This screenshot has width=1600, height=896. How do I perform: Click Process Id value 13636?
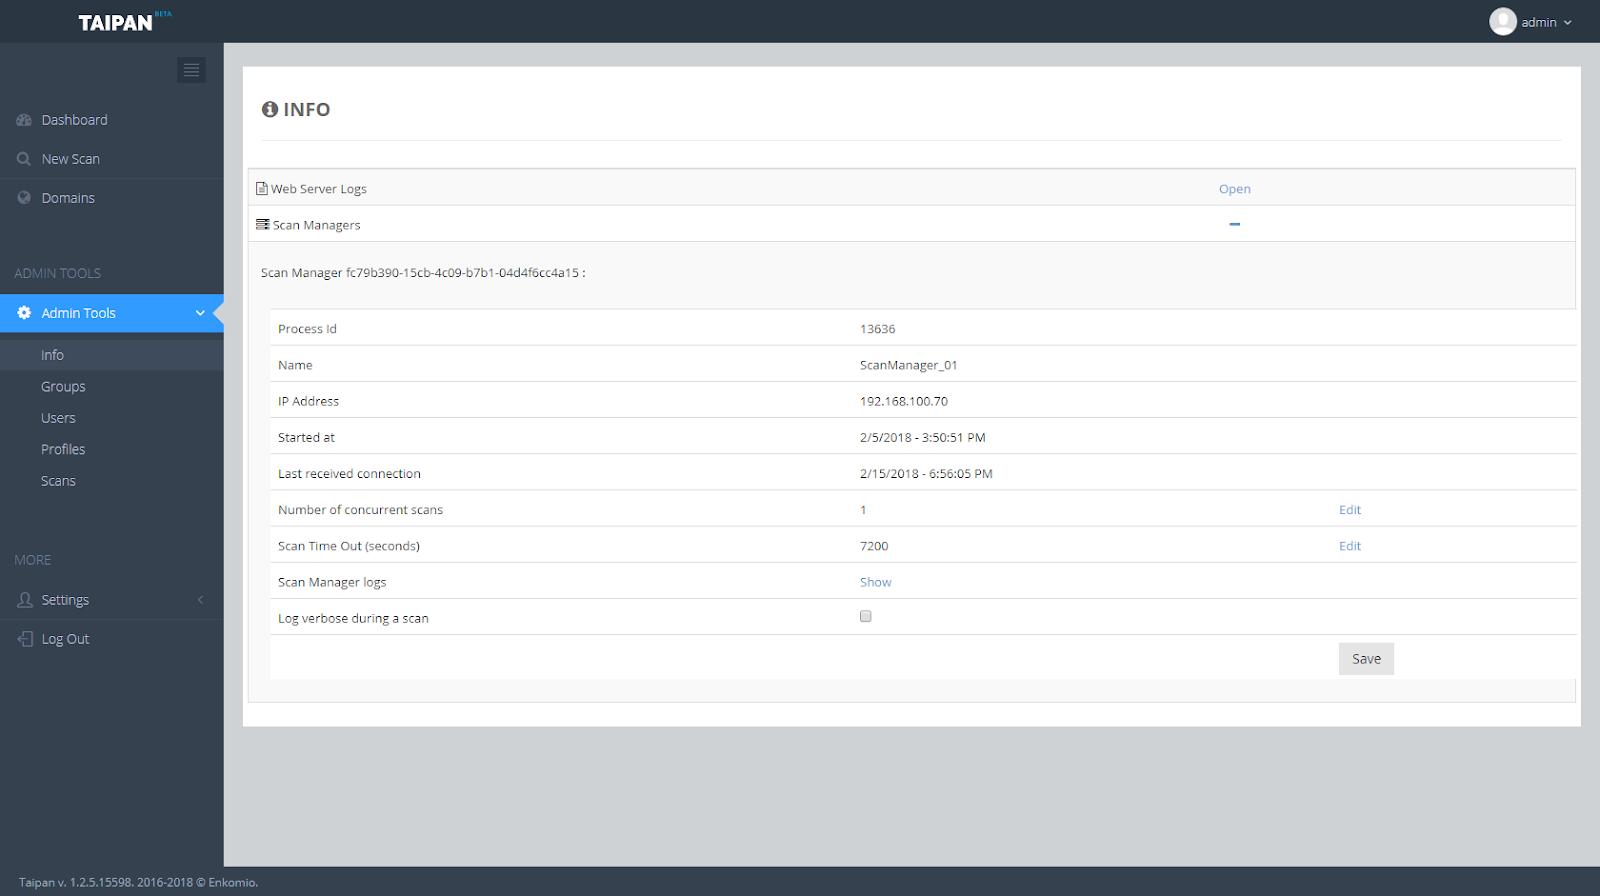[x=878, y=329]
